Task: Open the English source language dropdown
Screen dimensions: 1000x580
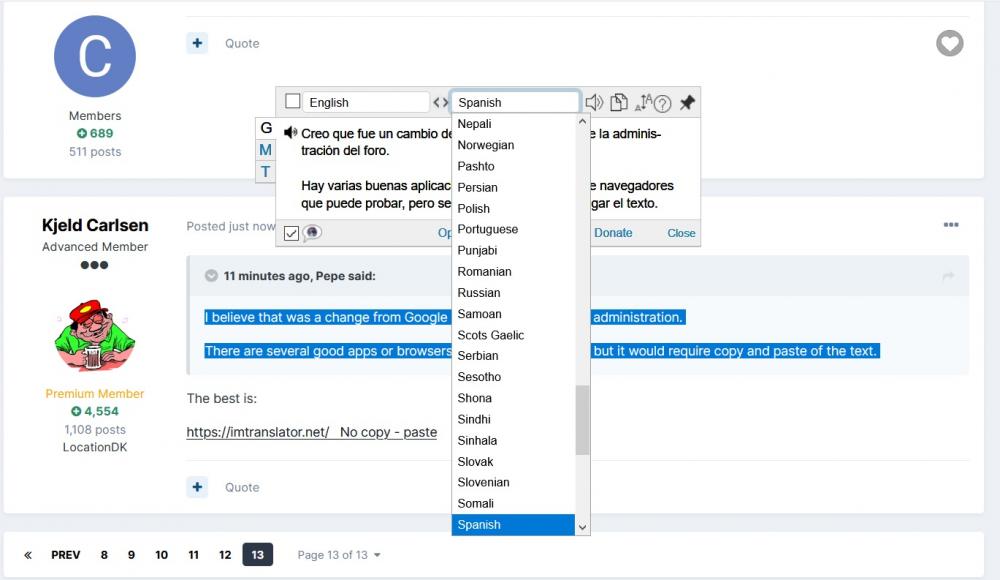Action: pyautogui.click(x=366, y=102)
